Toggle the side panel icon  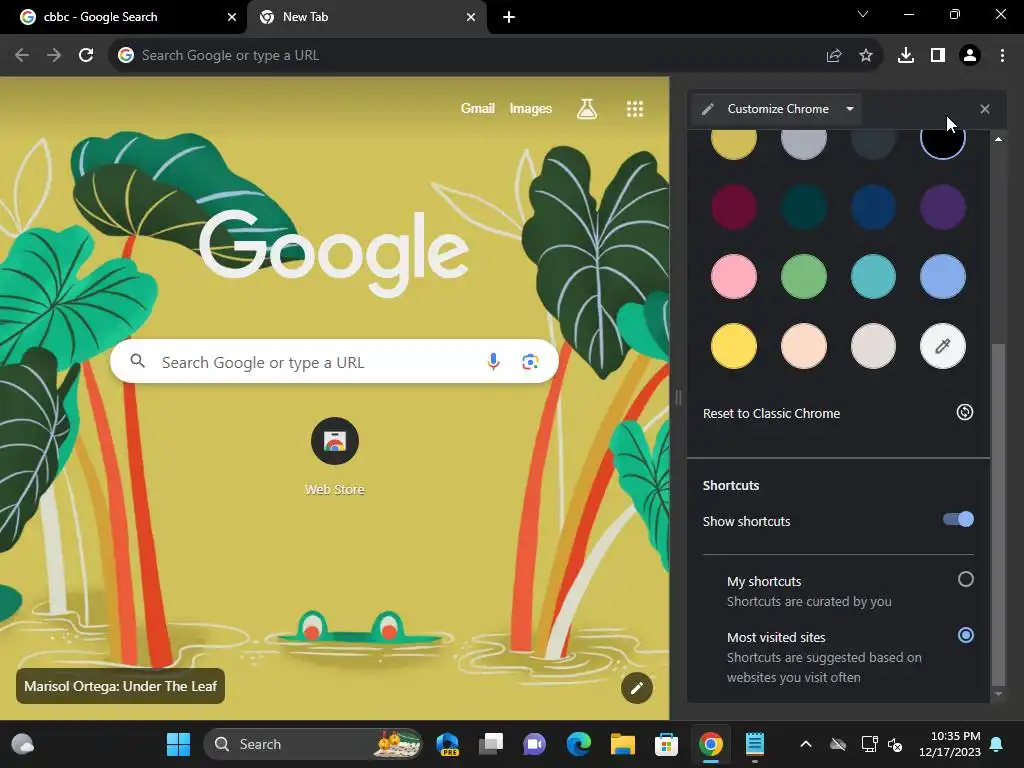[x=938, y=56]
